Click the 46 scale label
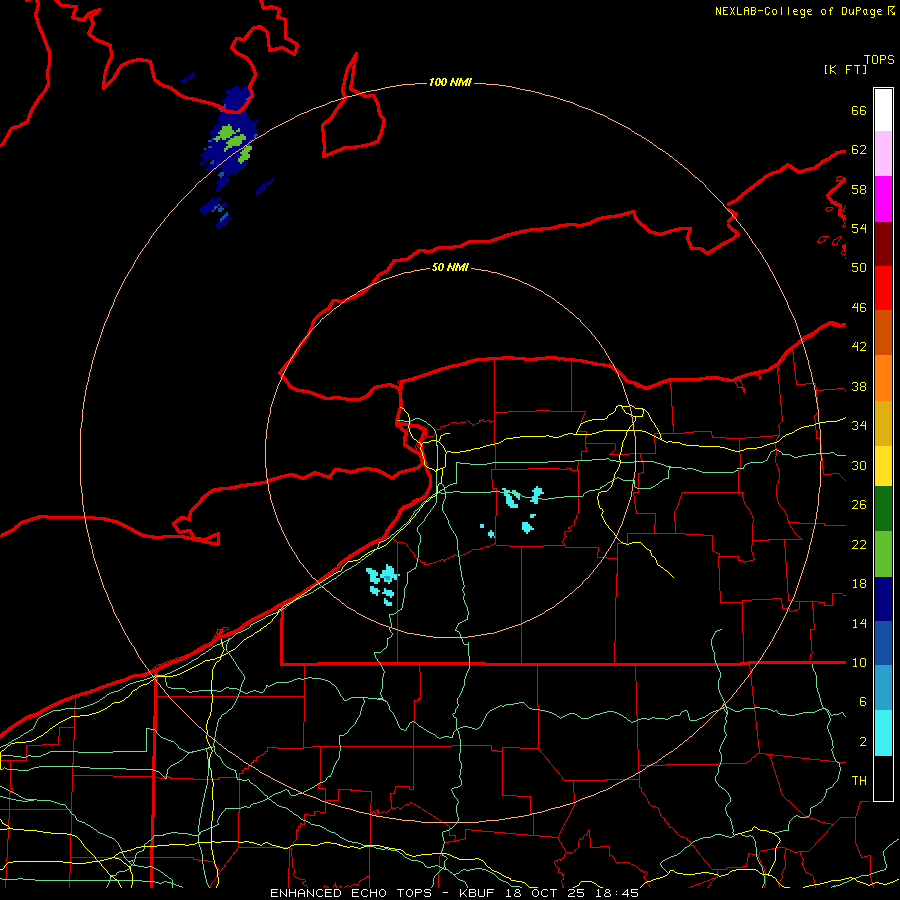Image resolution: width=900 pixels, height=900 pixels. [x=859, y=308]
